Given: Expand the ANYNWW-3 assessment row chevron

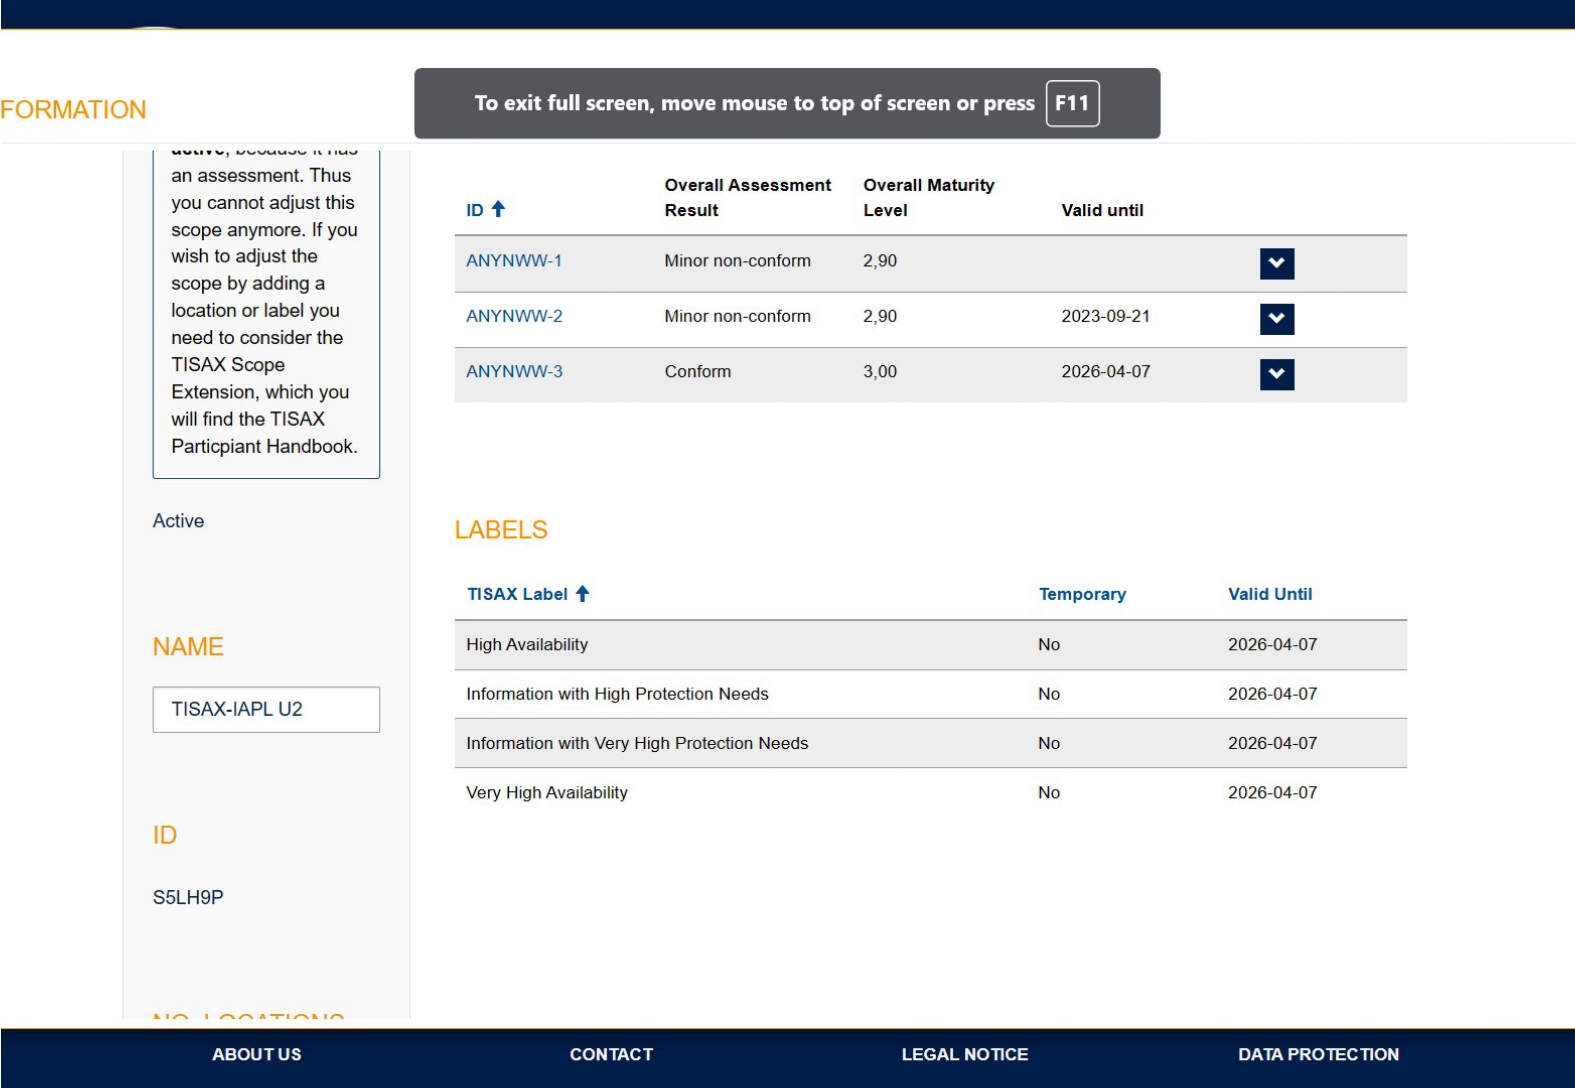Looking at the screenshot, I should coord(1276,374).
